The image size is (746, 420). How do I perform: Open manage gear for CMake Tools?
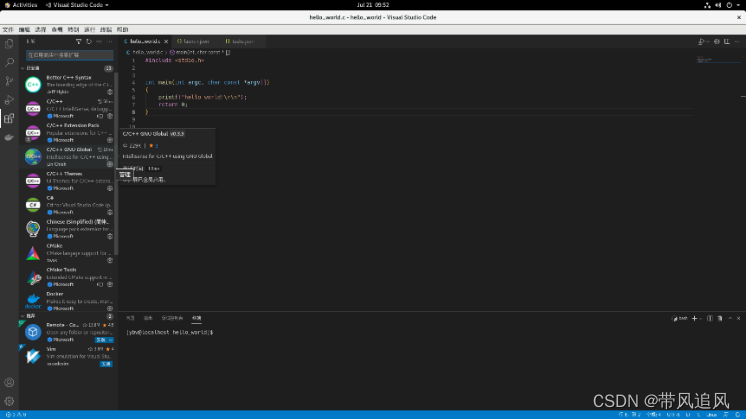110,284
